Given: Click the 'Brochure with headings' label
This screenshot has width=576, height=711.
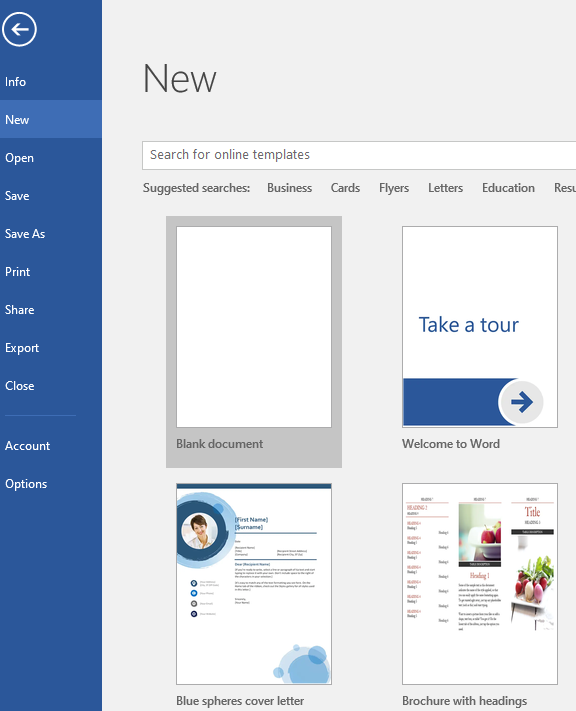Looking at the screenshot, I should click(x=464, y=701).
